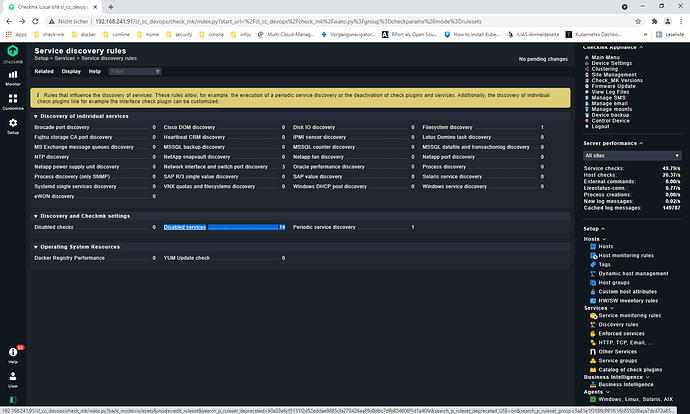Open the Setup gear menu
Screen dimensions: 690x414
13,126
